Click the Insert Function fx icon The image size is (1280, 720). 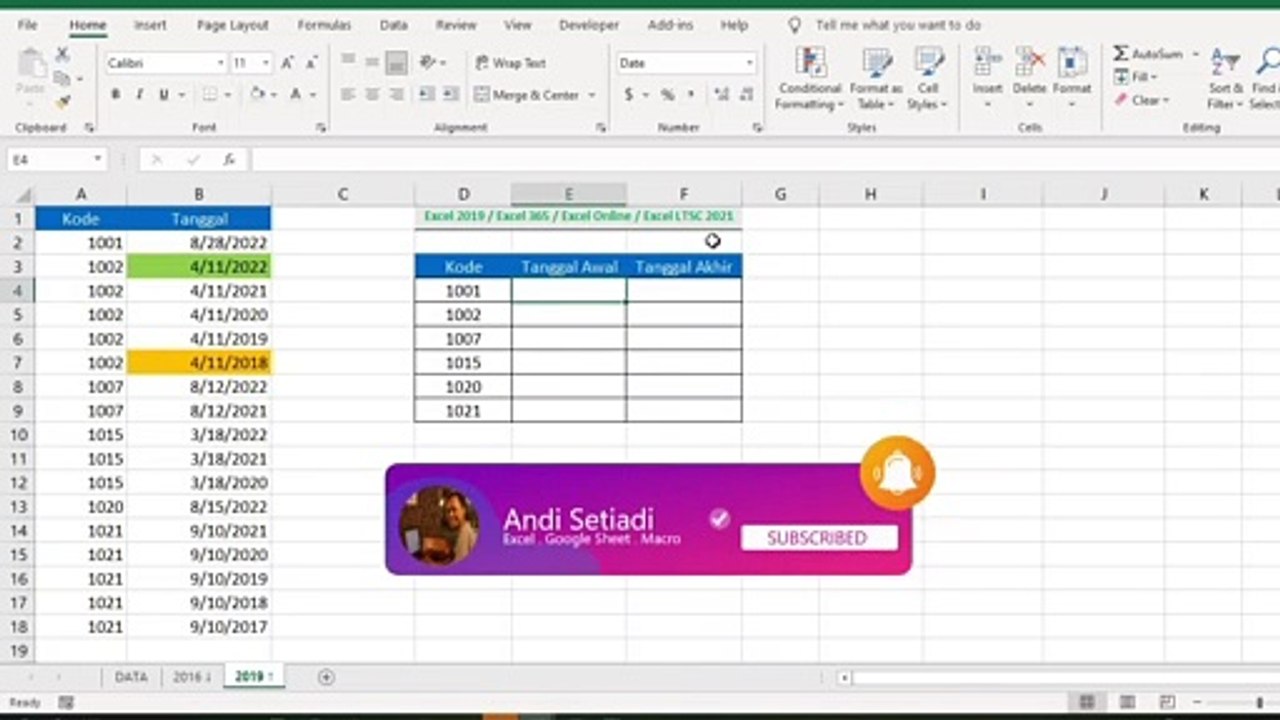(229, 159)
